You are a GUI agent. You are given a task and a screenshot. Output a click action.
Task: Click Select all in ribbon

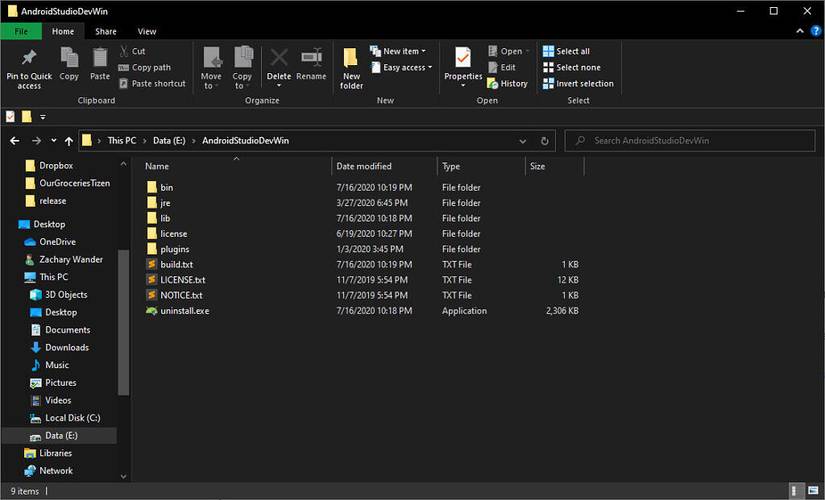click(x=566, y=51)
